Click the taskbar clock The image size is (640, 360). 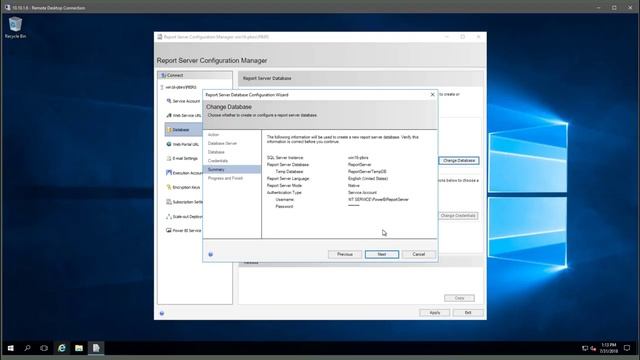[608, 348]
